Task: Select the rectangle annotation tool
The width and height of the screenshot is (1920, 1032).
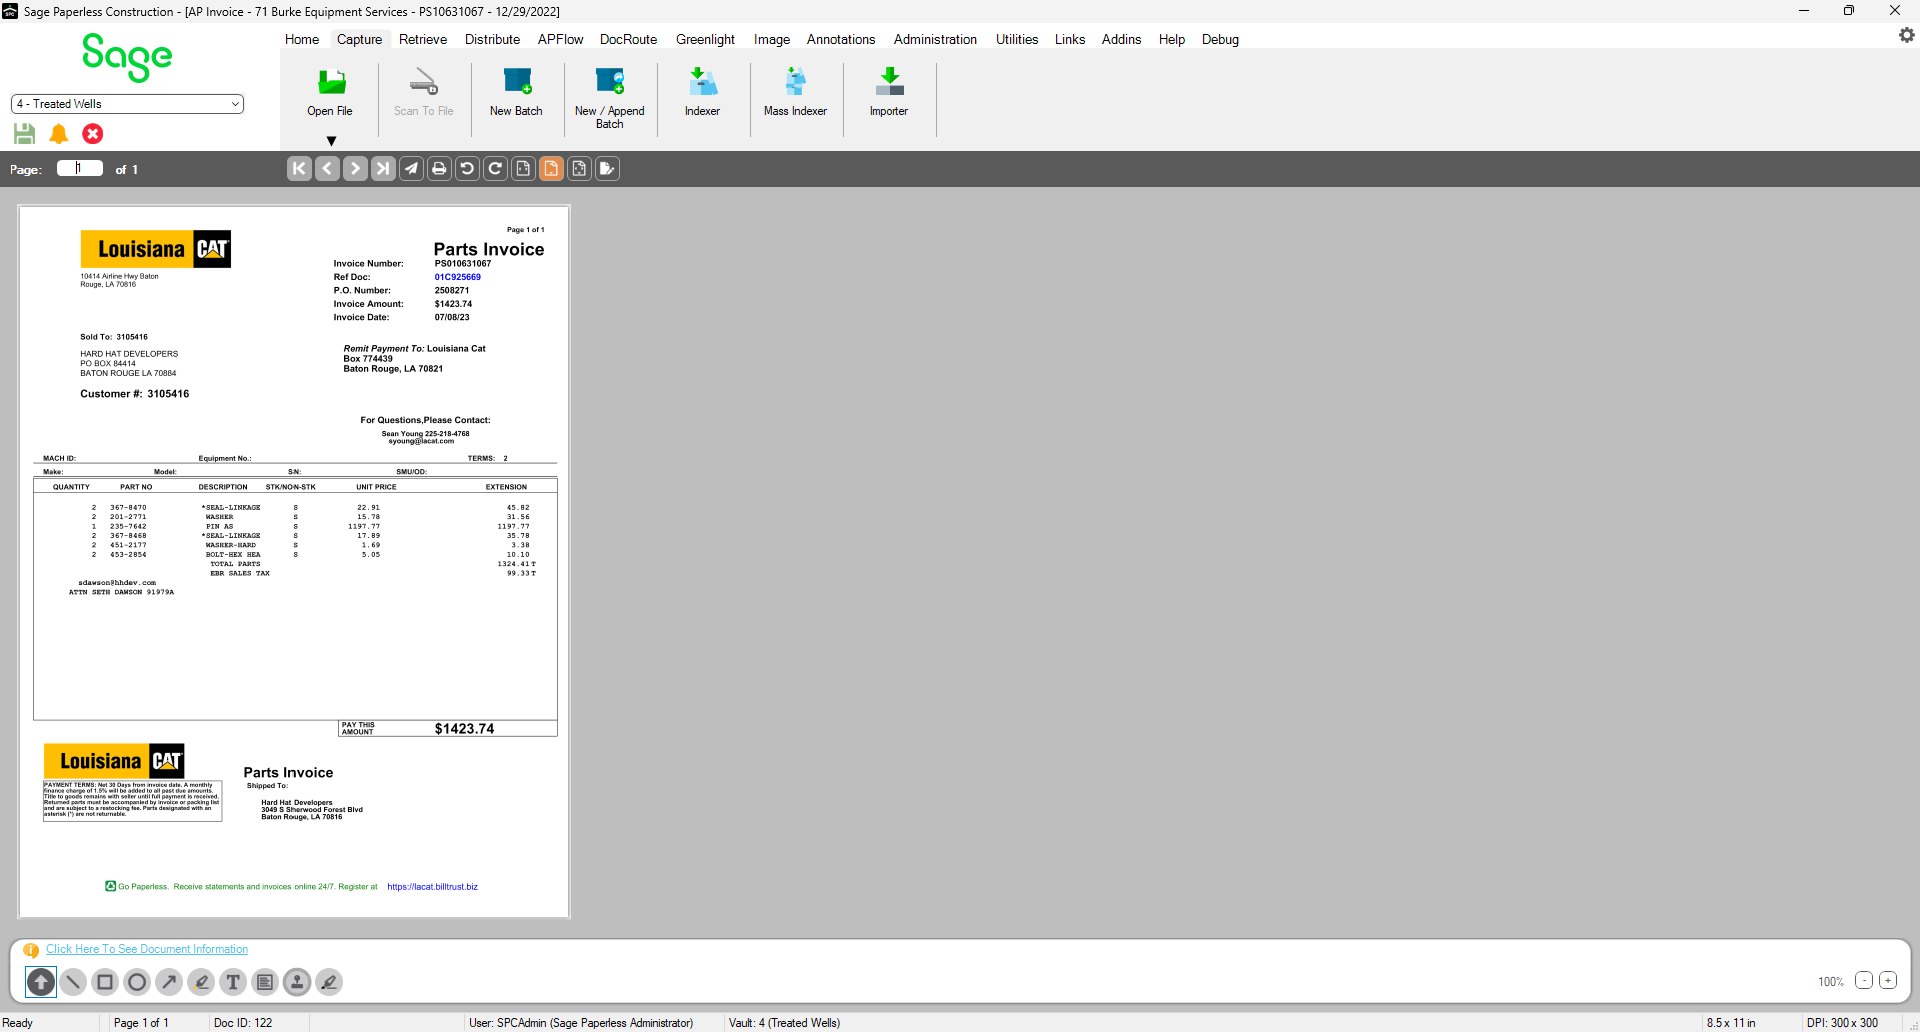Action: (105, 982)
